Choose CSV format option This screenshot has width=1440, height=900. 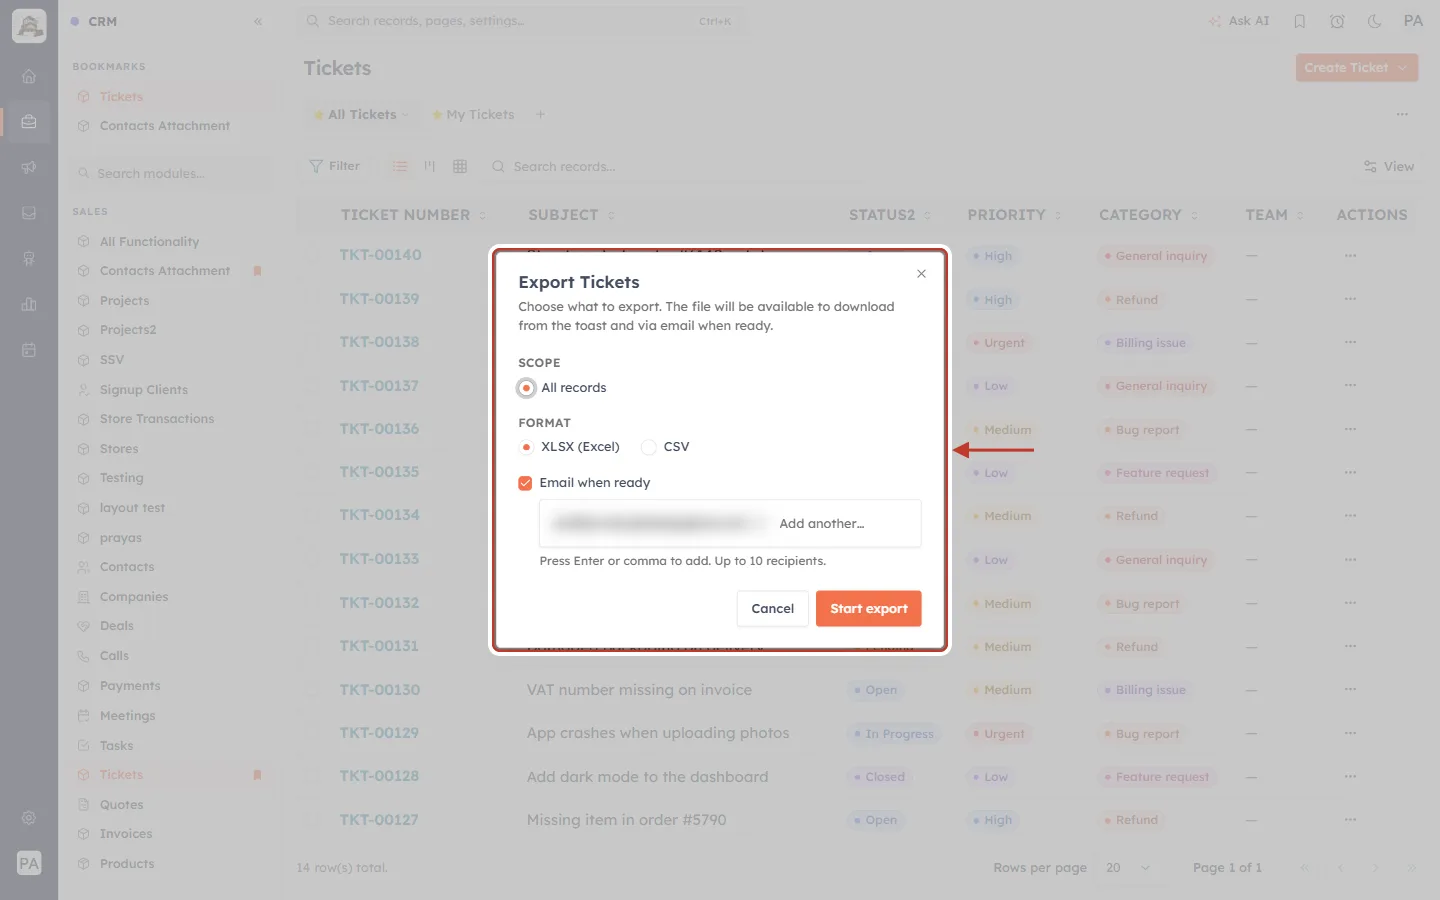(649, 447)
